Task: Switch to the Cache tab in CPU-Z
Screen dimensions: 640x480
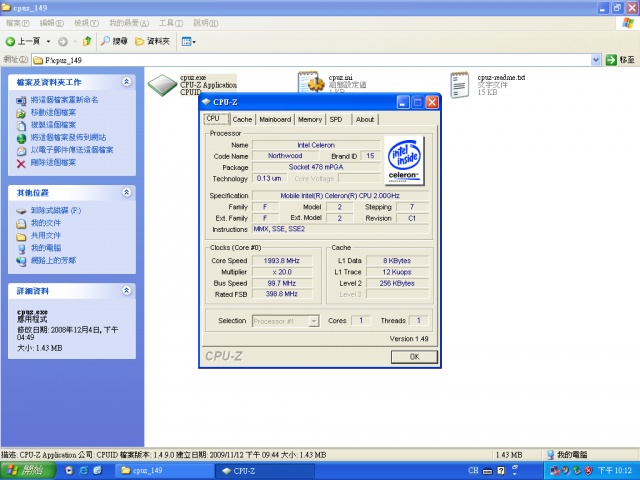Action: click(x=242, y=120)
